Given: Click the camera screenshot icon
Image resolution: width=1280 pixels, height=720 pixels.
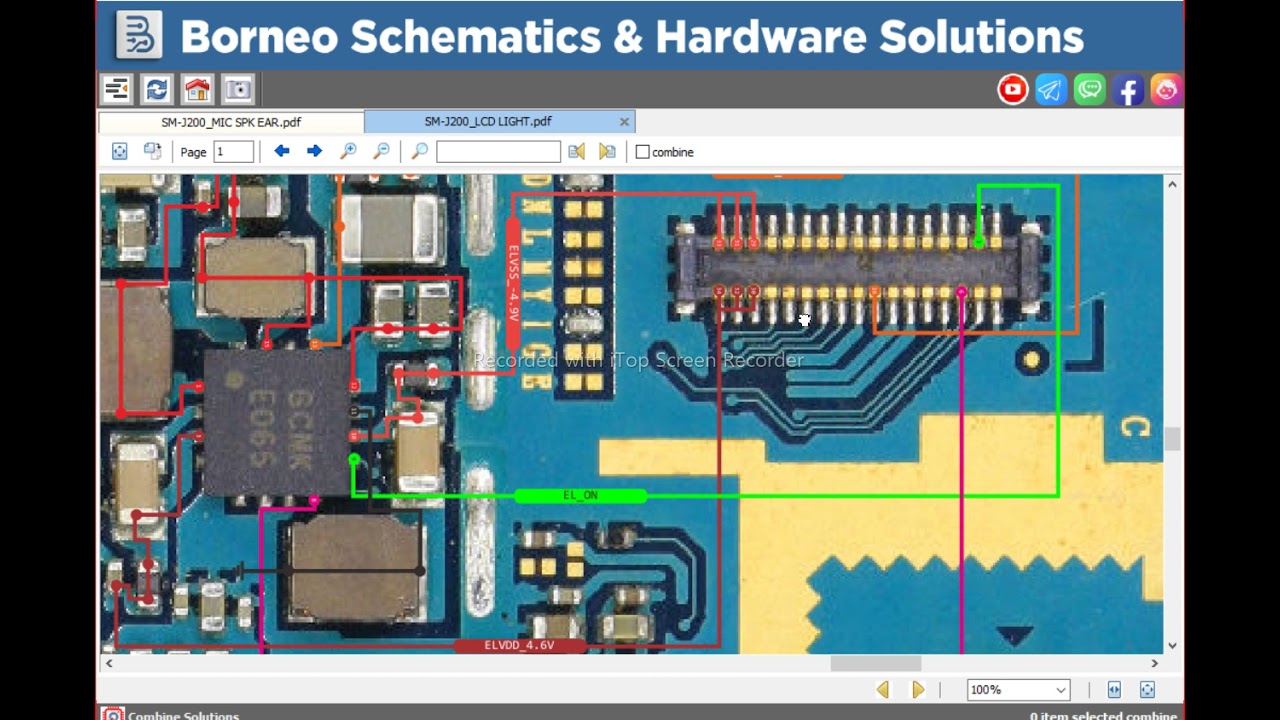Looking at the screenshot, I should 238,90.
